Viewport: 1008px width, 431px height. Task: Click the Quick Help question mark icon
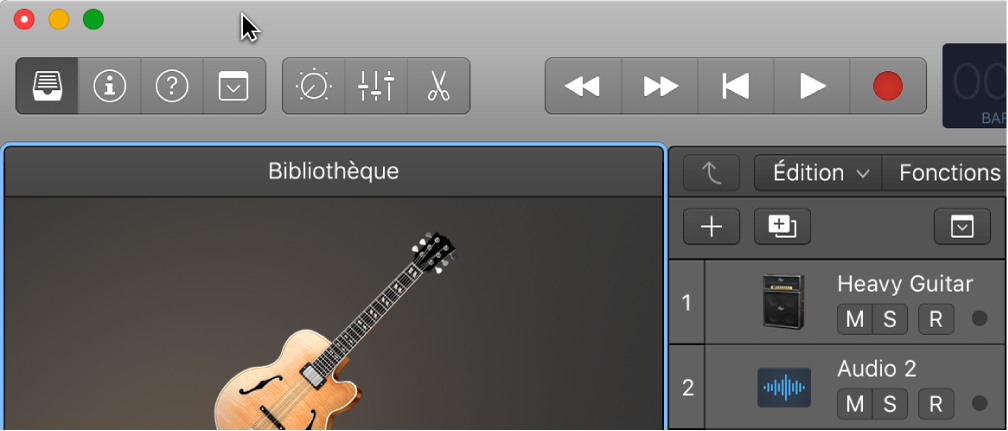coord(172,87)
